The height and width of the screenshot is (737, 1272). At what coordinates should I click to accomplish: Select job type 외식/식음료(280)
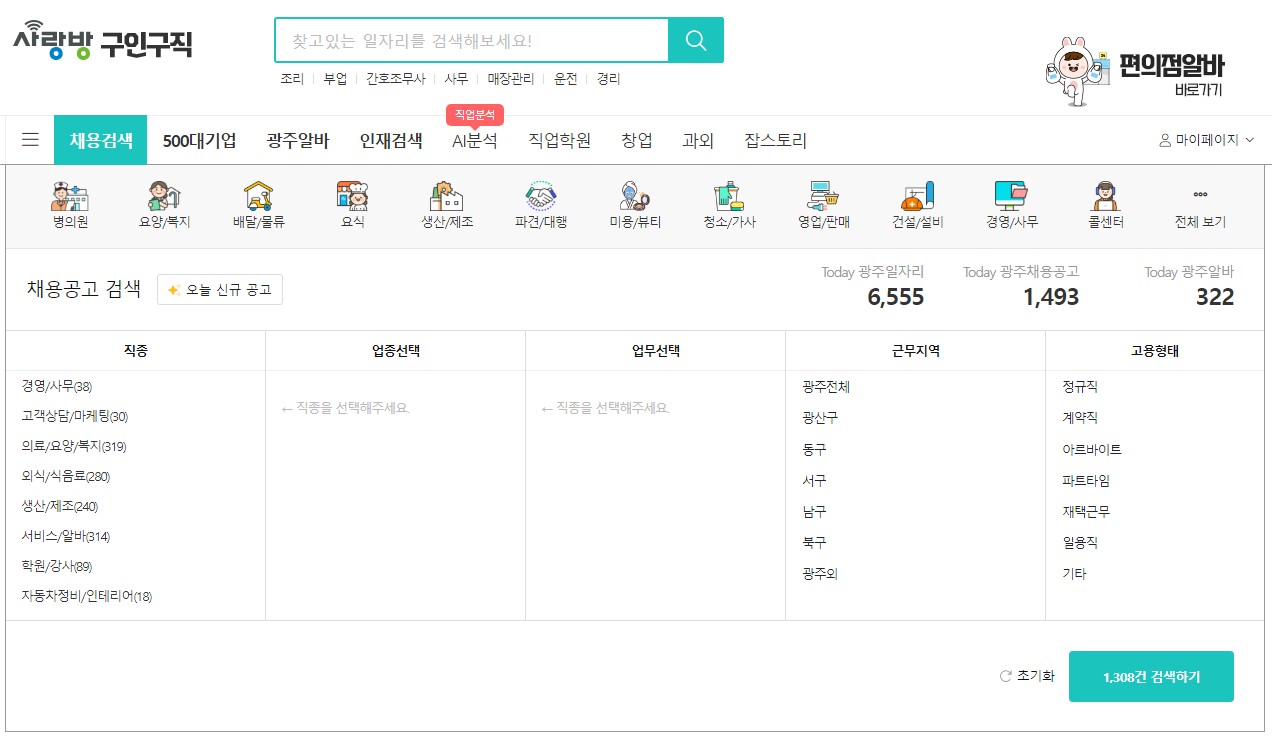click(x=66, y=477)
